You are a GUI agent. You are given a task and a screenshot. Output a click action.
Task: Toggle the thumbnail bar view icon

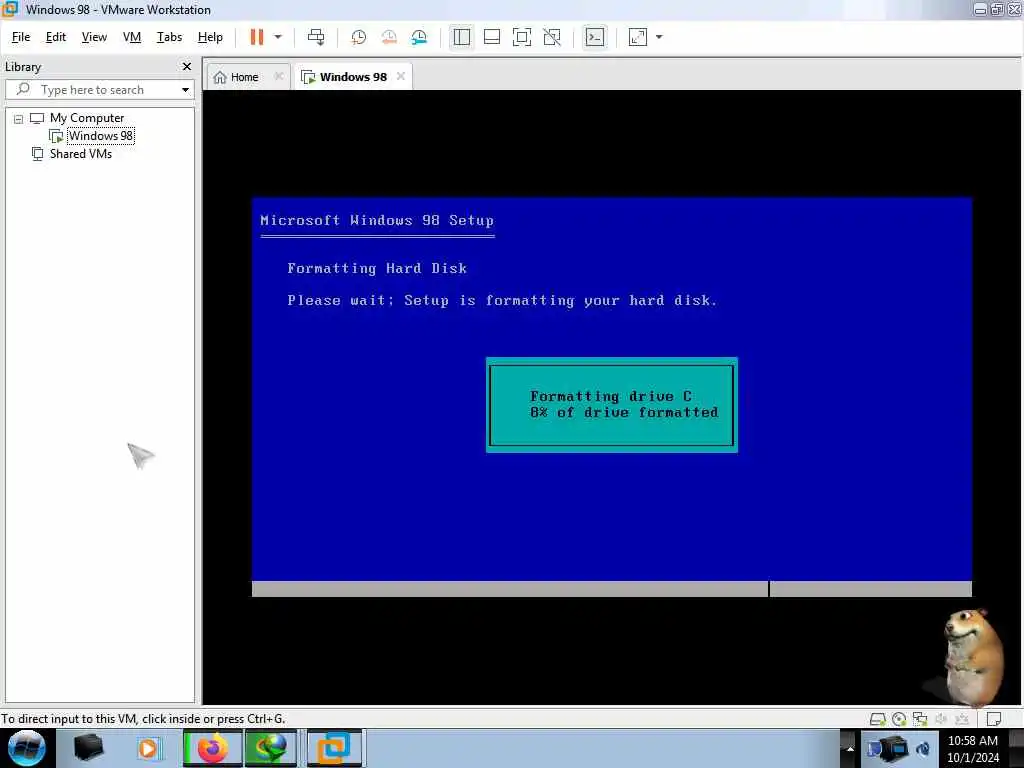(492, 37)
